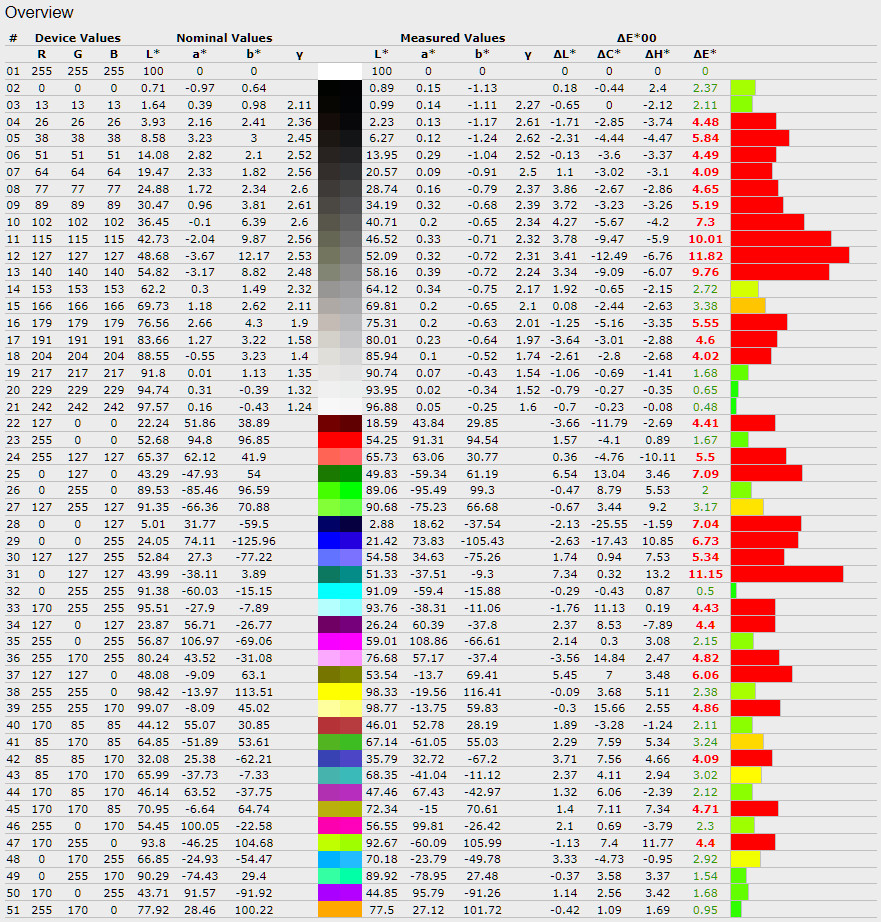Viewport: 881px width, 922px height.
Task: Click the Device Values column group header
Action: (77, 38)
